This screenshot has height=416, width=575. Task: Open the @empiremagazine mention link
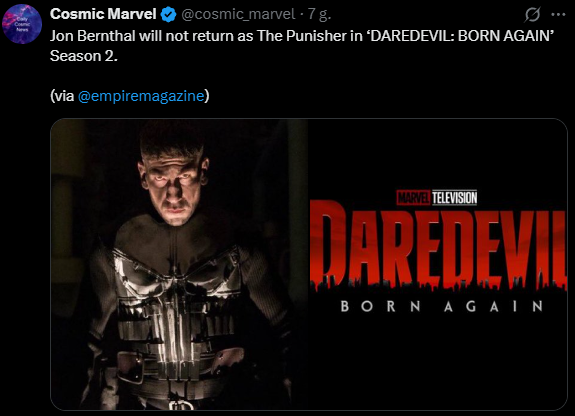(141, 96)
